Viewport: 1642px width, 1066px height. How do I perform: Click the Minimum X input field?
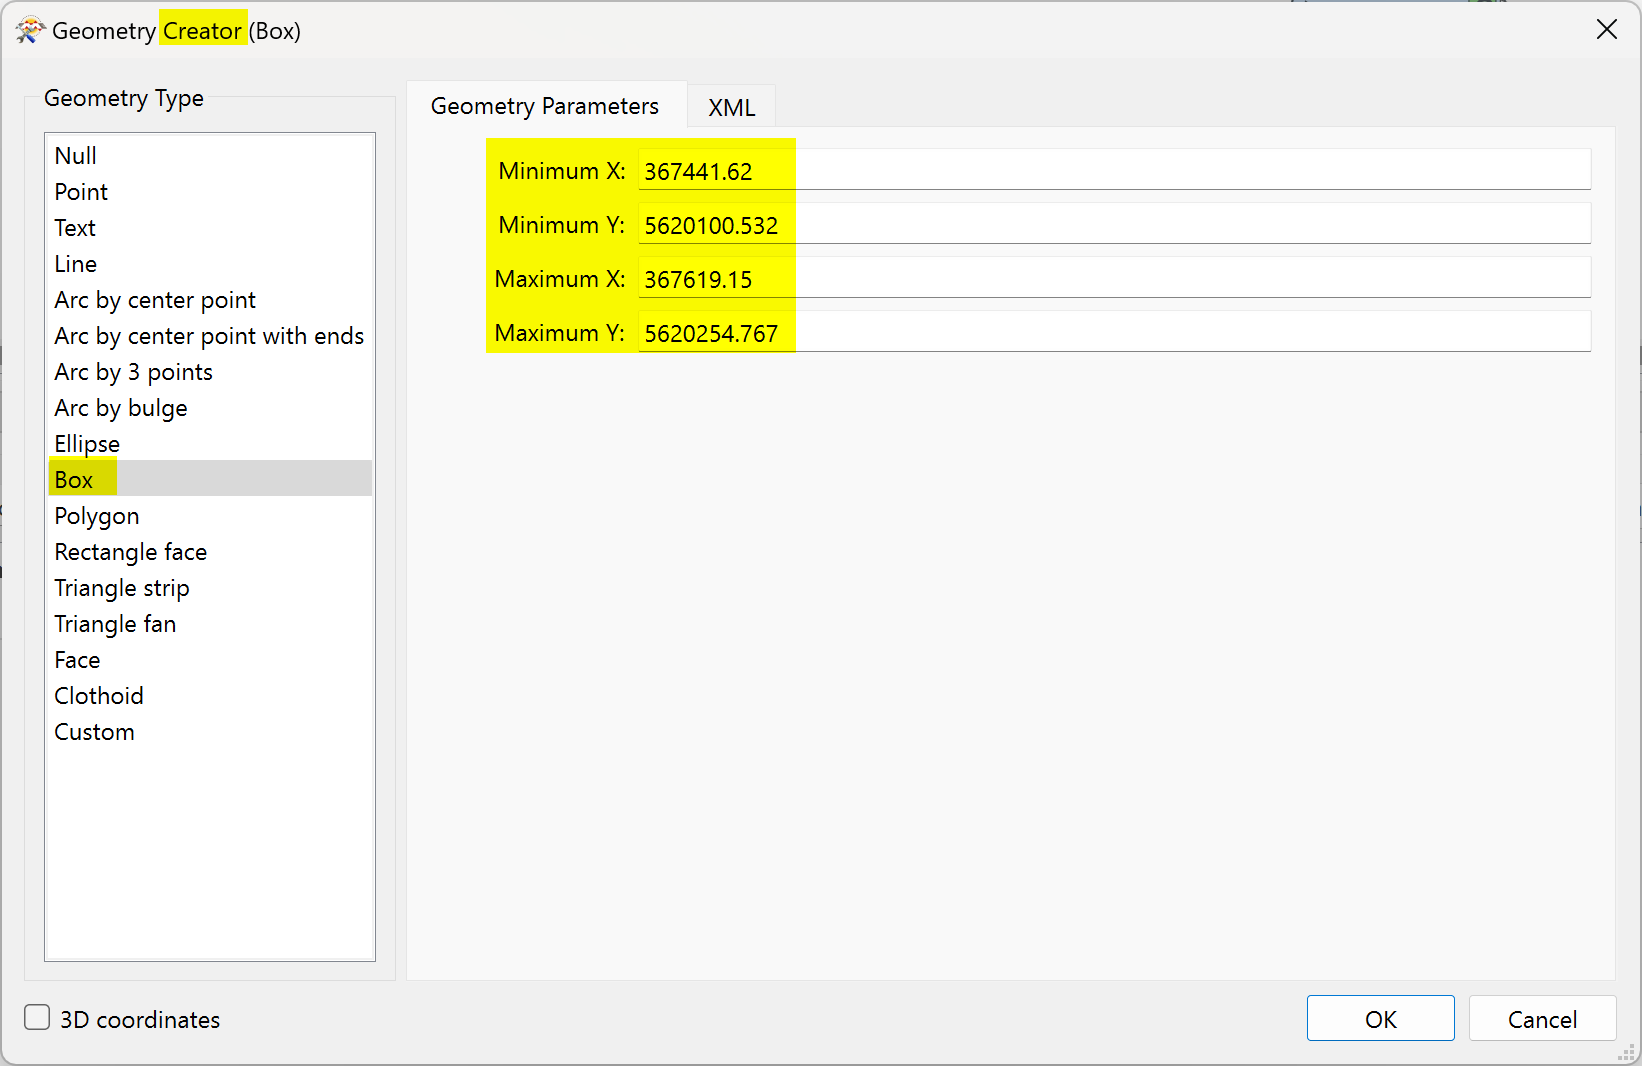1112,171
